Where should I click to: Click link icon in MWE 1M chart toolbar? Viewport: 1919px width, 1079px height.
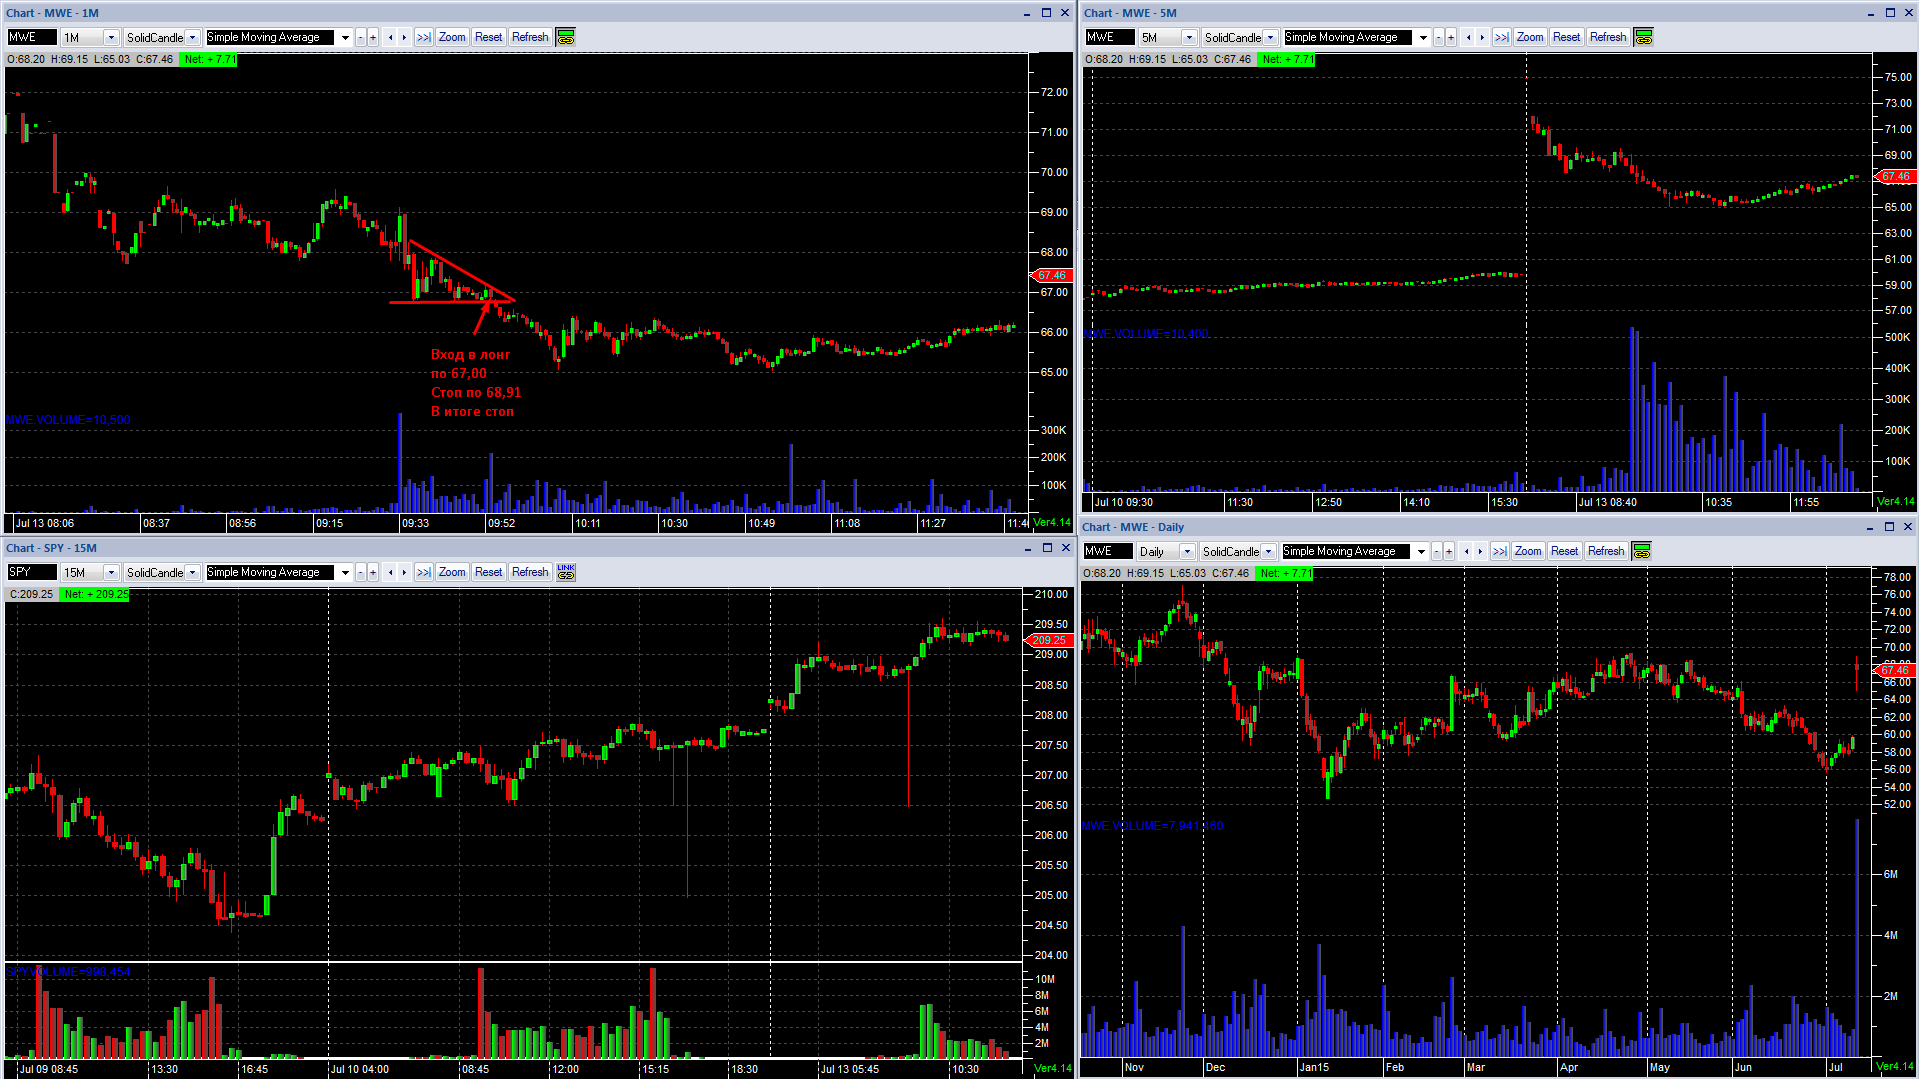pyautogui.click(x=566, y=37)
